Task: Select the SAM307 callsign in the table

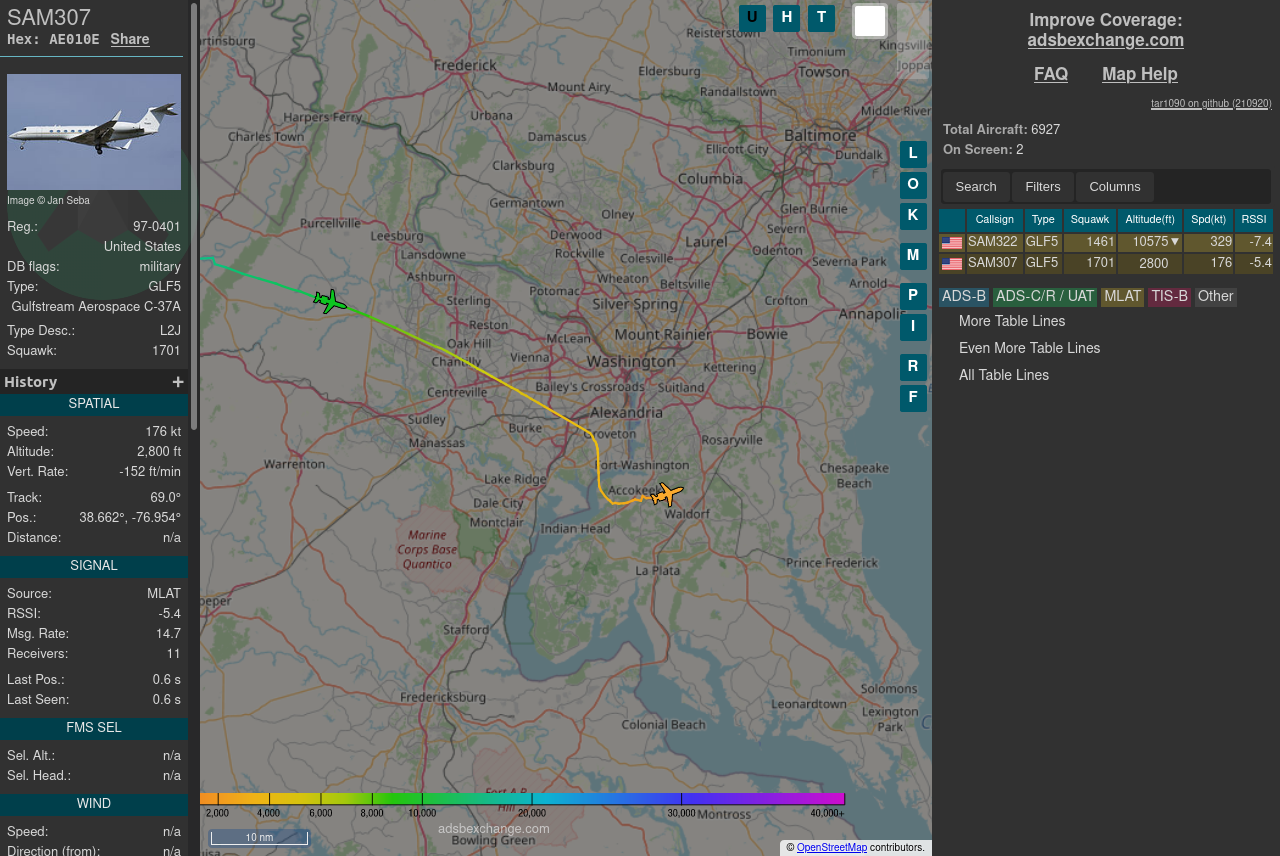Action: [x=993, y=263]
